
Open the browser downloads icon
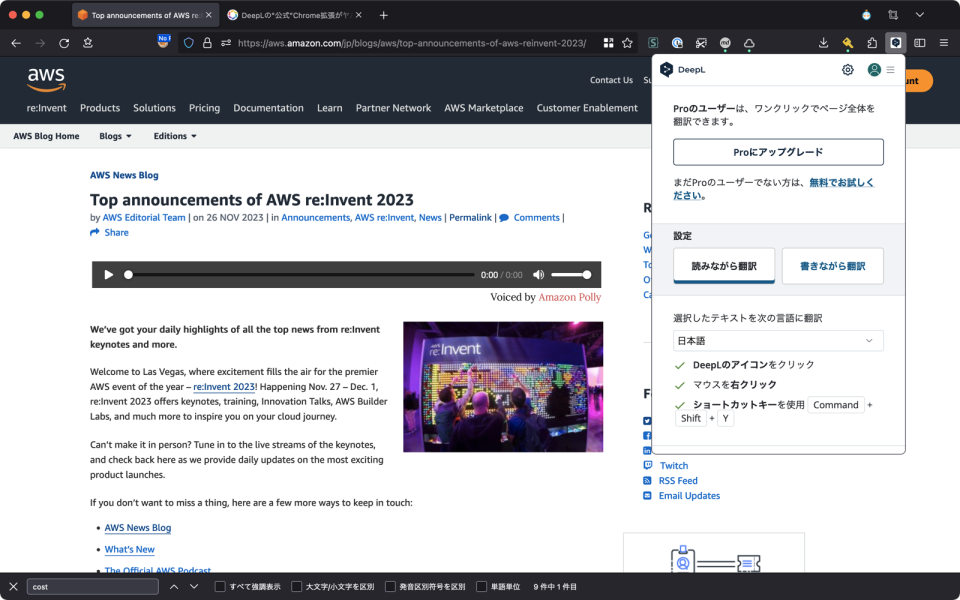(x=822, y=43)
